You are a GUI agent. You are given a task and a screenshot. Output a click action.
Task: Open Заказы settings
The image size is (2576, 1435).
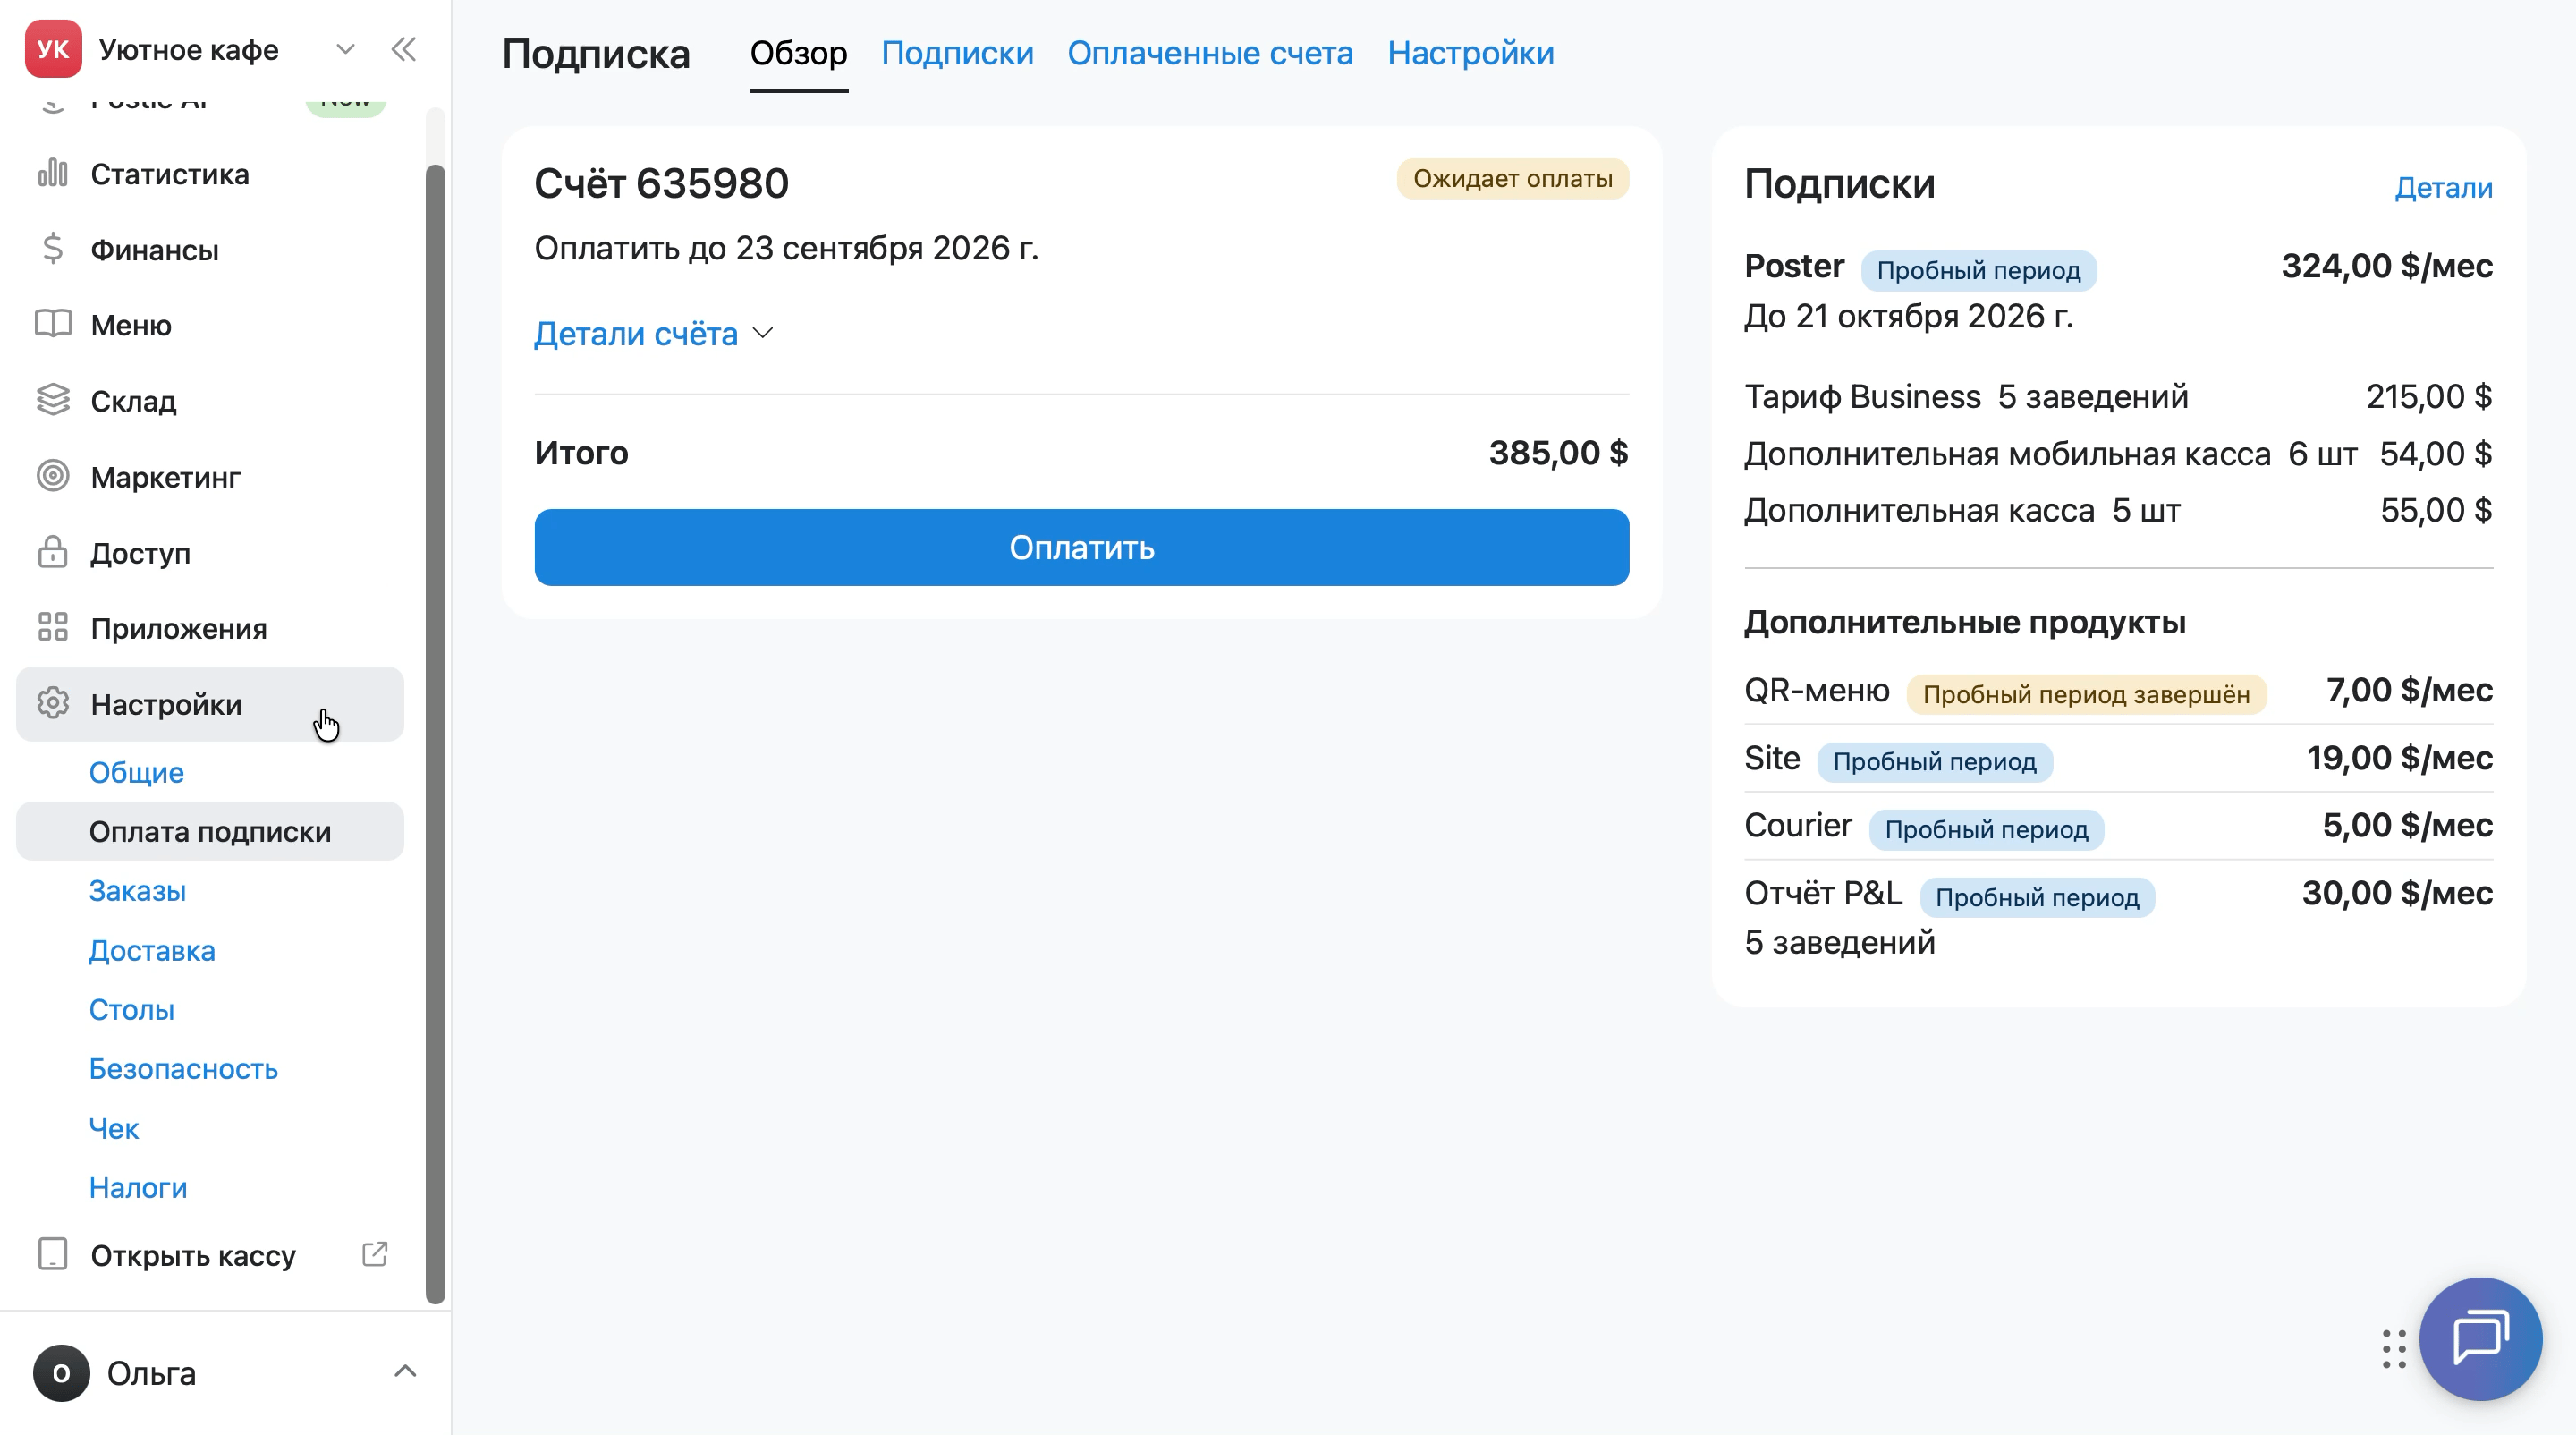point(137,890)
